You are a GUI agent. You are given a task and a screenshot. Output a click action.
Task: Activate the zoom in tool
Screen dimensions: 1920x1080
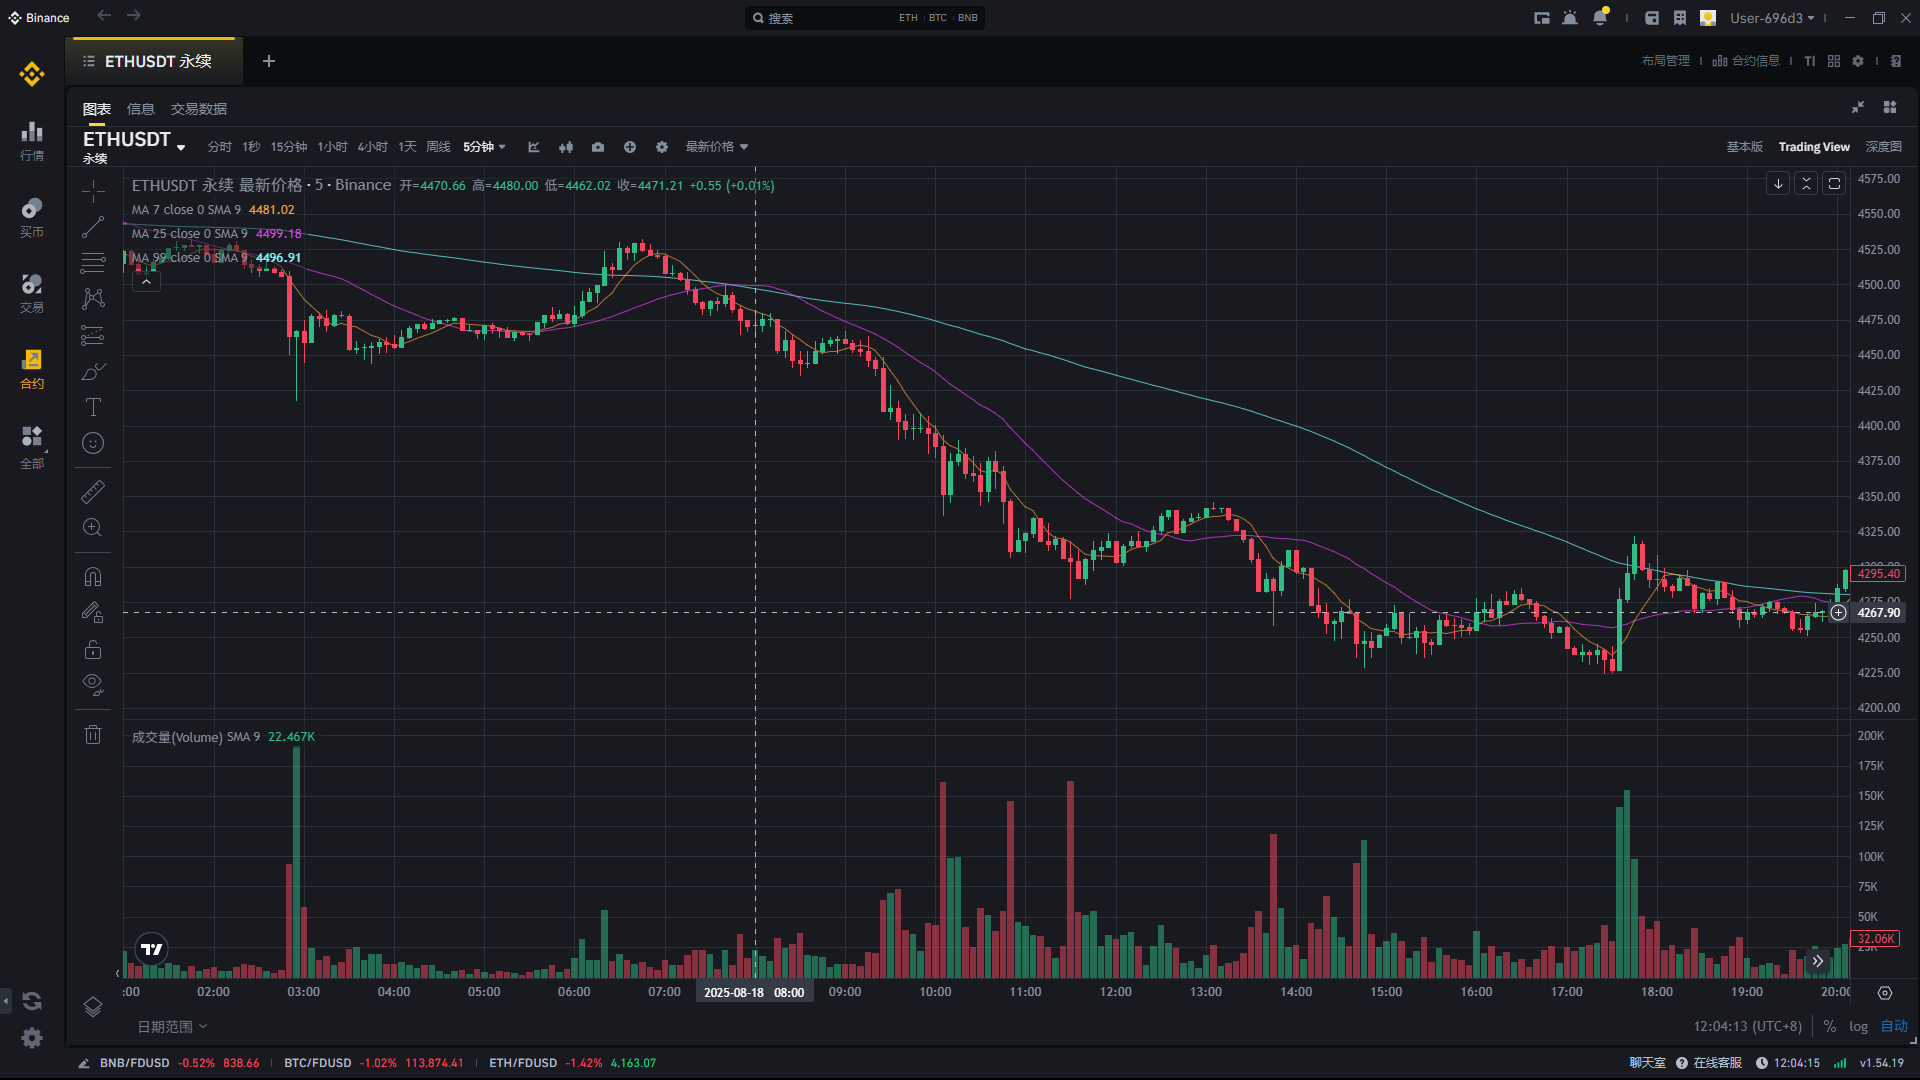pos(93,527)
